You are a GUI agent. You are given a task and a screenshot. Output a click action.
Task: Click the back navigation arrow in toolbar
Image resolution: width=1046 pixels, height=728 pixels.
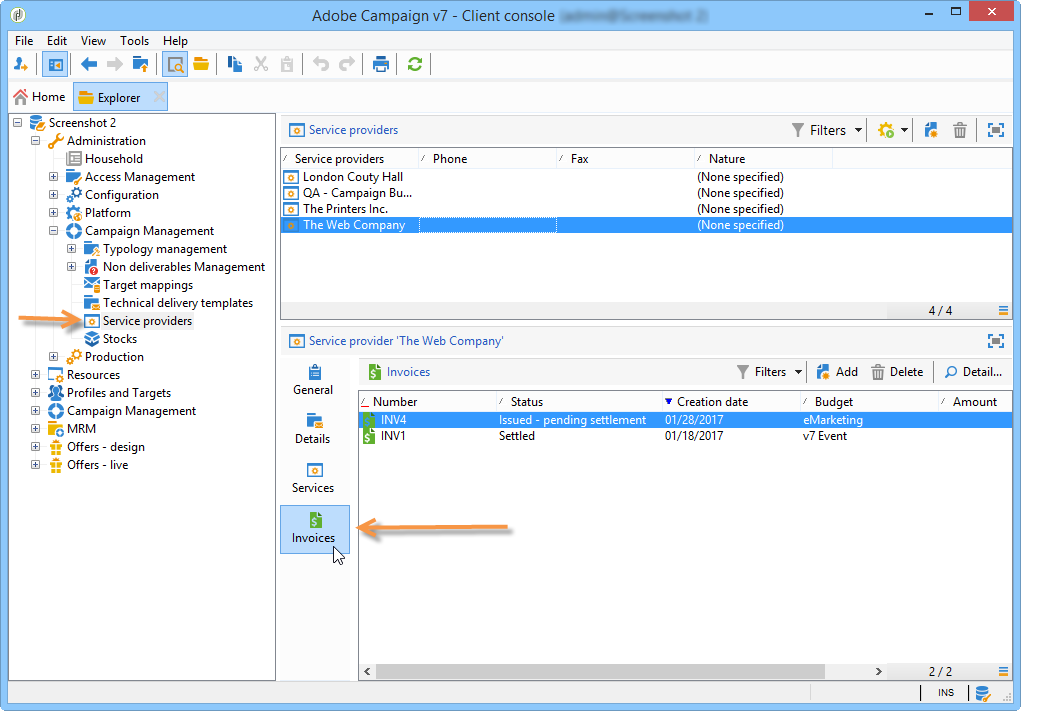tap(89, 65)
